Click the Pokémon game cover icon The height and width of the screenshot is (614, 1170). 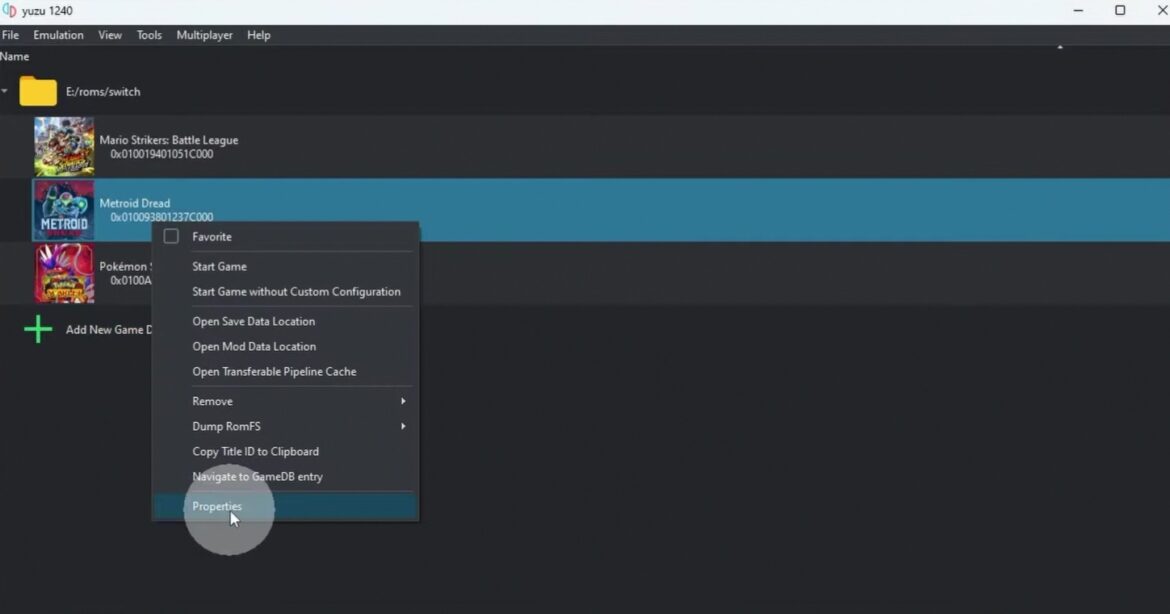[x=64, y=273]
